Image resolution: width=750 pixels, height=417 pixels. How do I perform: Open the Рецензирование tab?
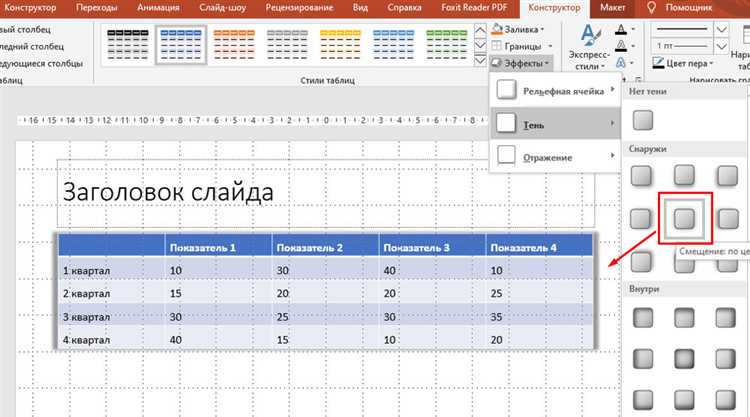point(299,8)
